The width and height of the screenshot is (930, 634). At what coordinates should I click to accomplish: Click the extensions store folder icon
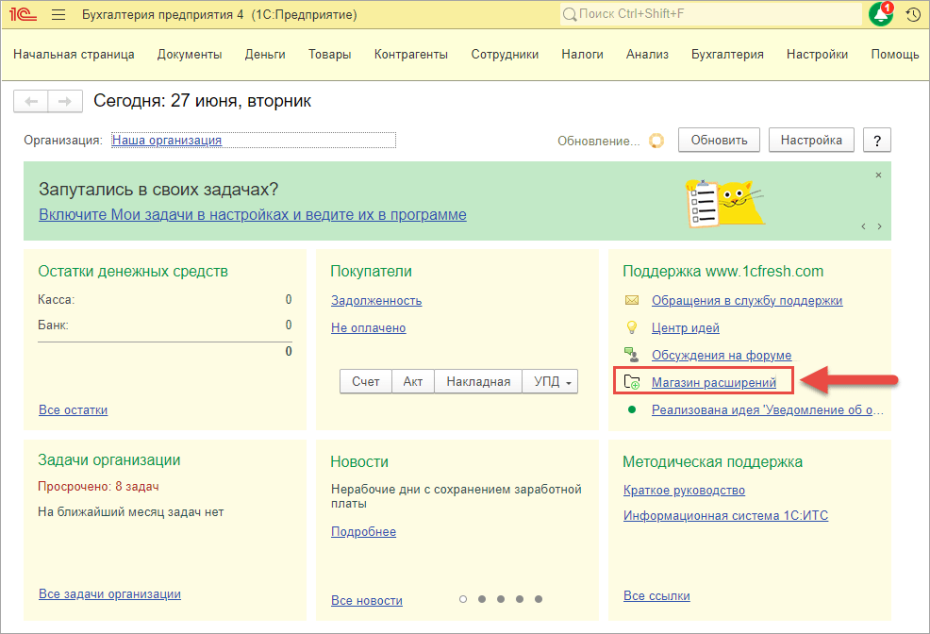click(632, 382)
